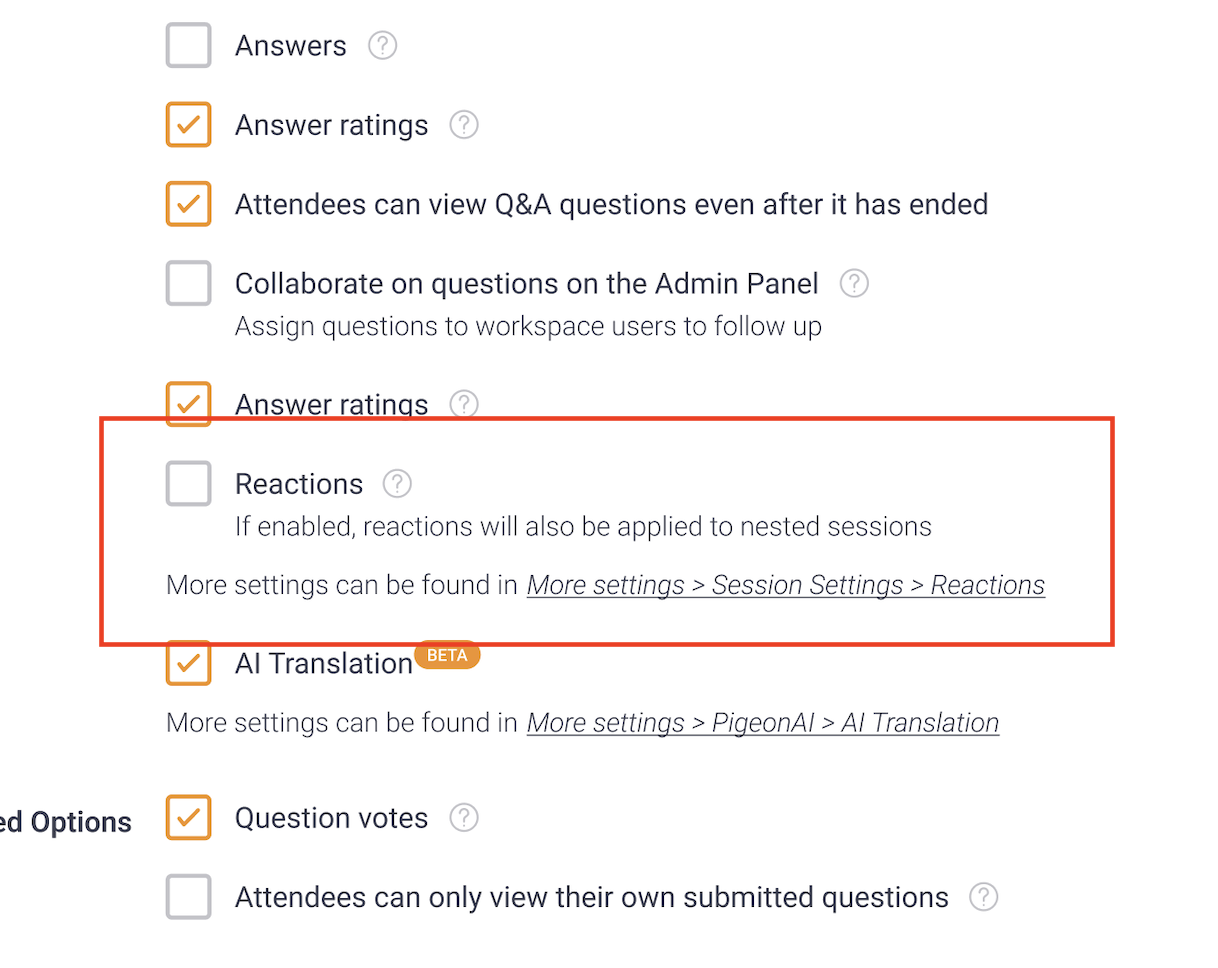
Task: Check Attendees can only view own questions
Action: (x=188, y=897)
